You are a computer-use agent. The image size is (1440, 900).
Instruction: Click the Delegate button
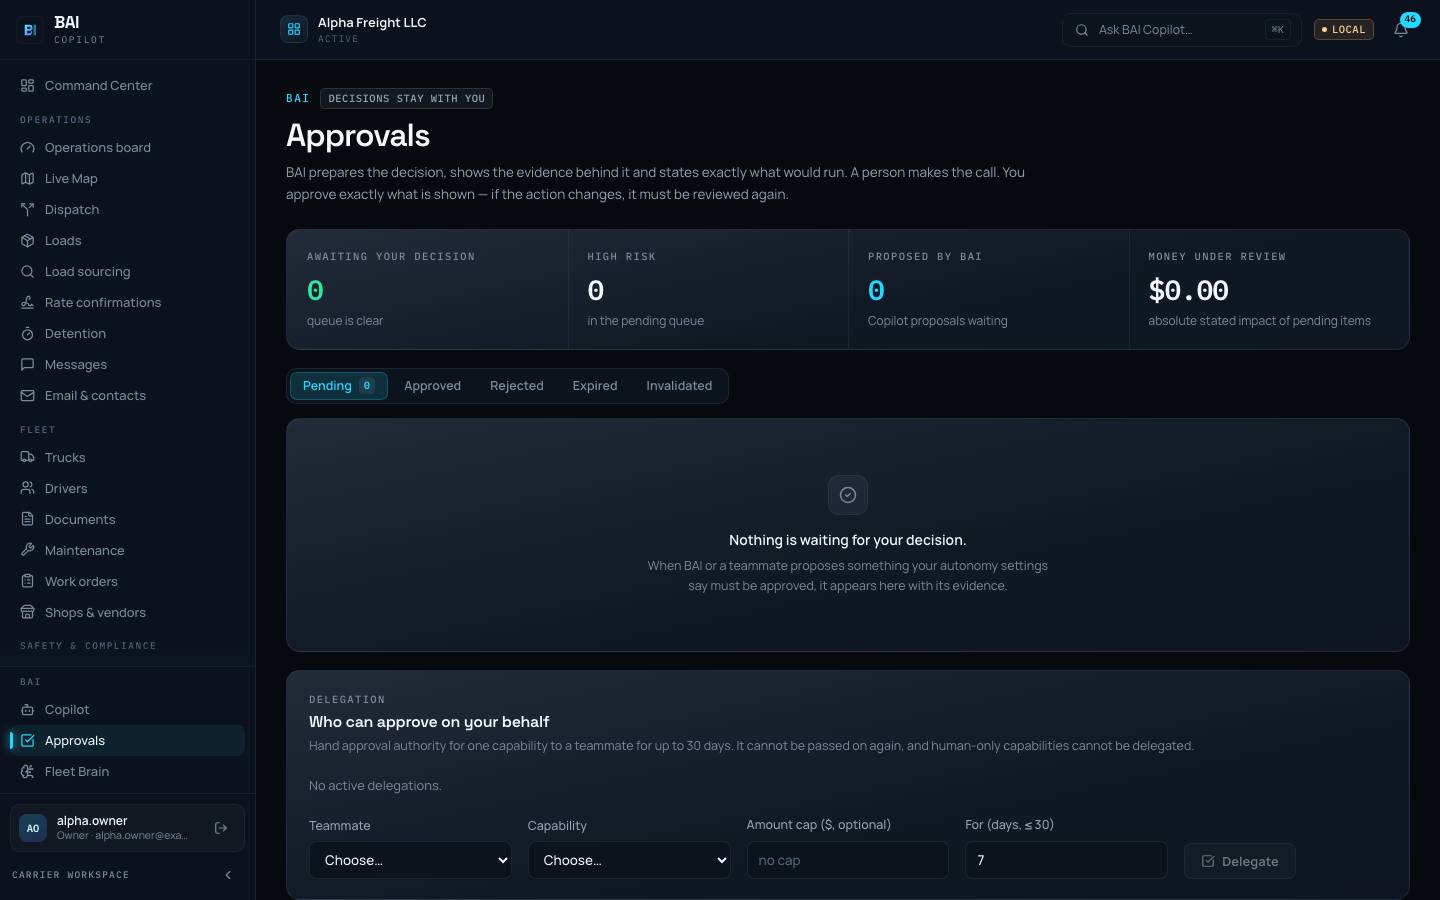1240,861
